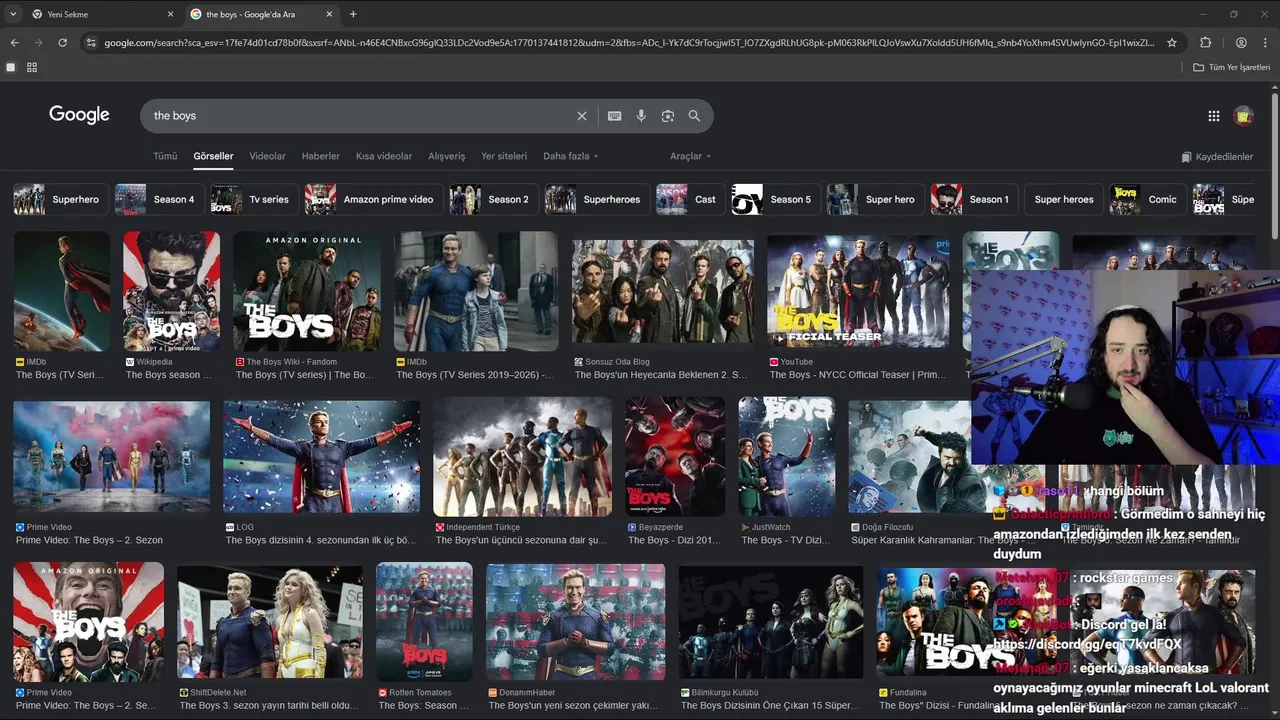
Task: Open The Boys Wiki Fandom thumbnail
Action: click(307, 291)
